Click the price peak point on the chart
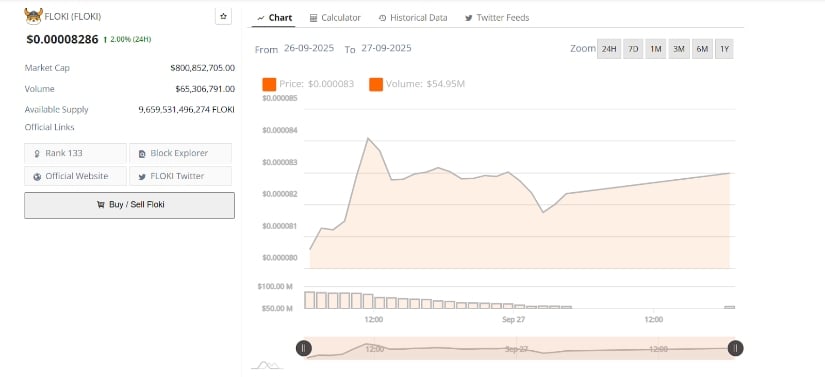 point(368,138)
